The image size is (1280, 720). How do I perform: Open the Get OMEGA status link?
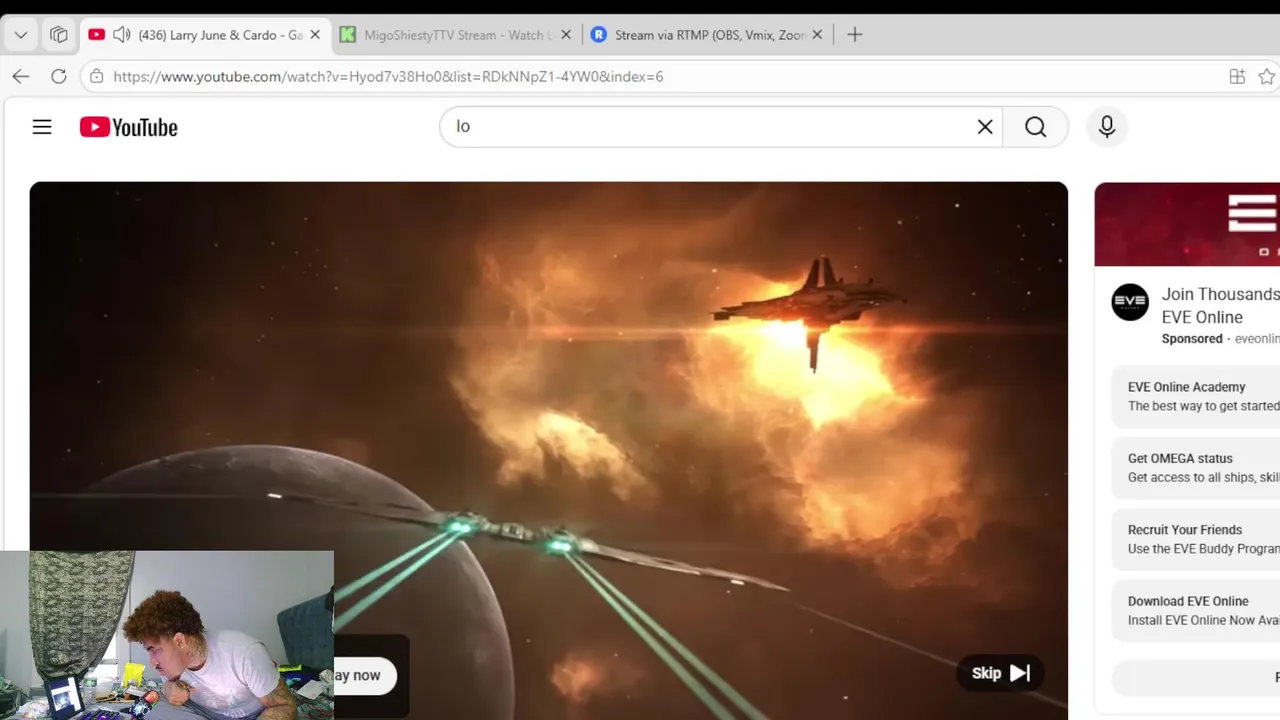coord(1196,468)
